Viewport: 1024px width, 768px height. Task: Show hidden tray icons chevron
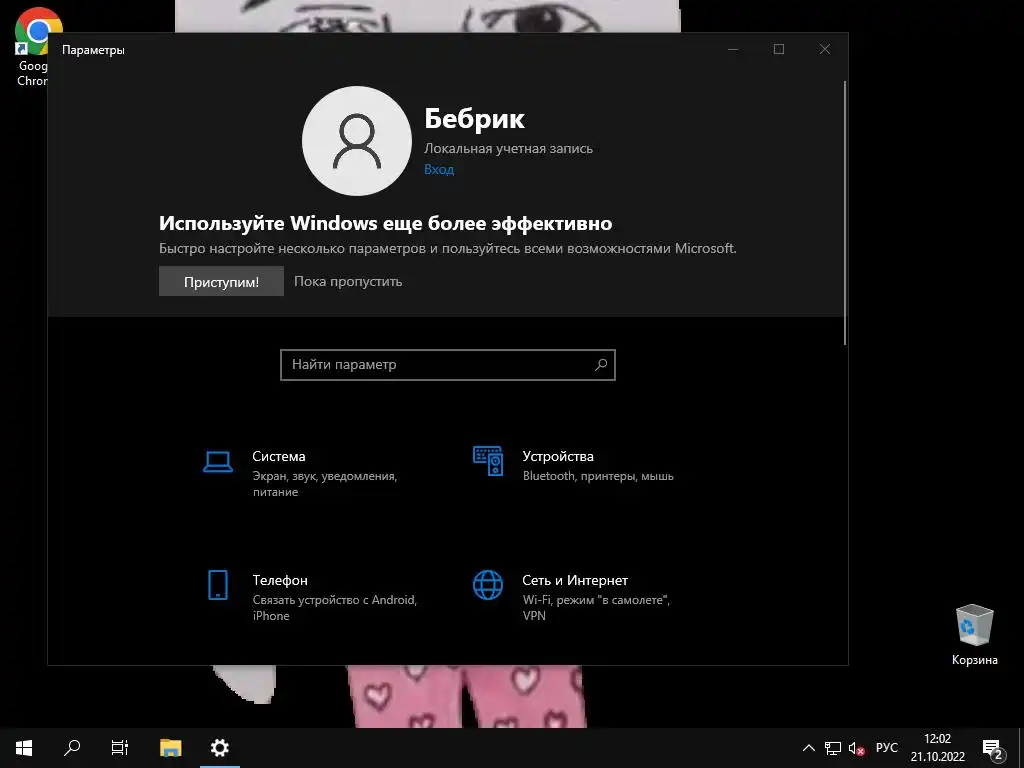(x=808, y=748)
